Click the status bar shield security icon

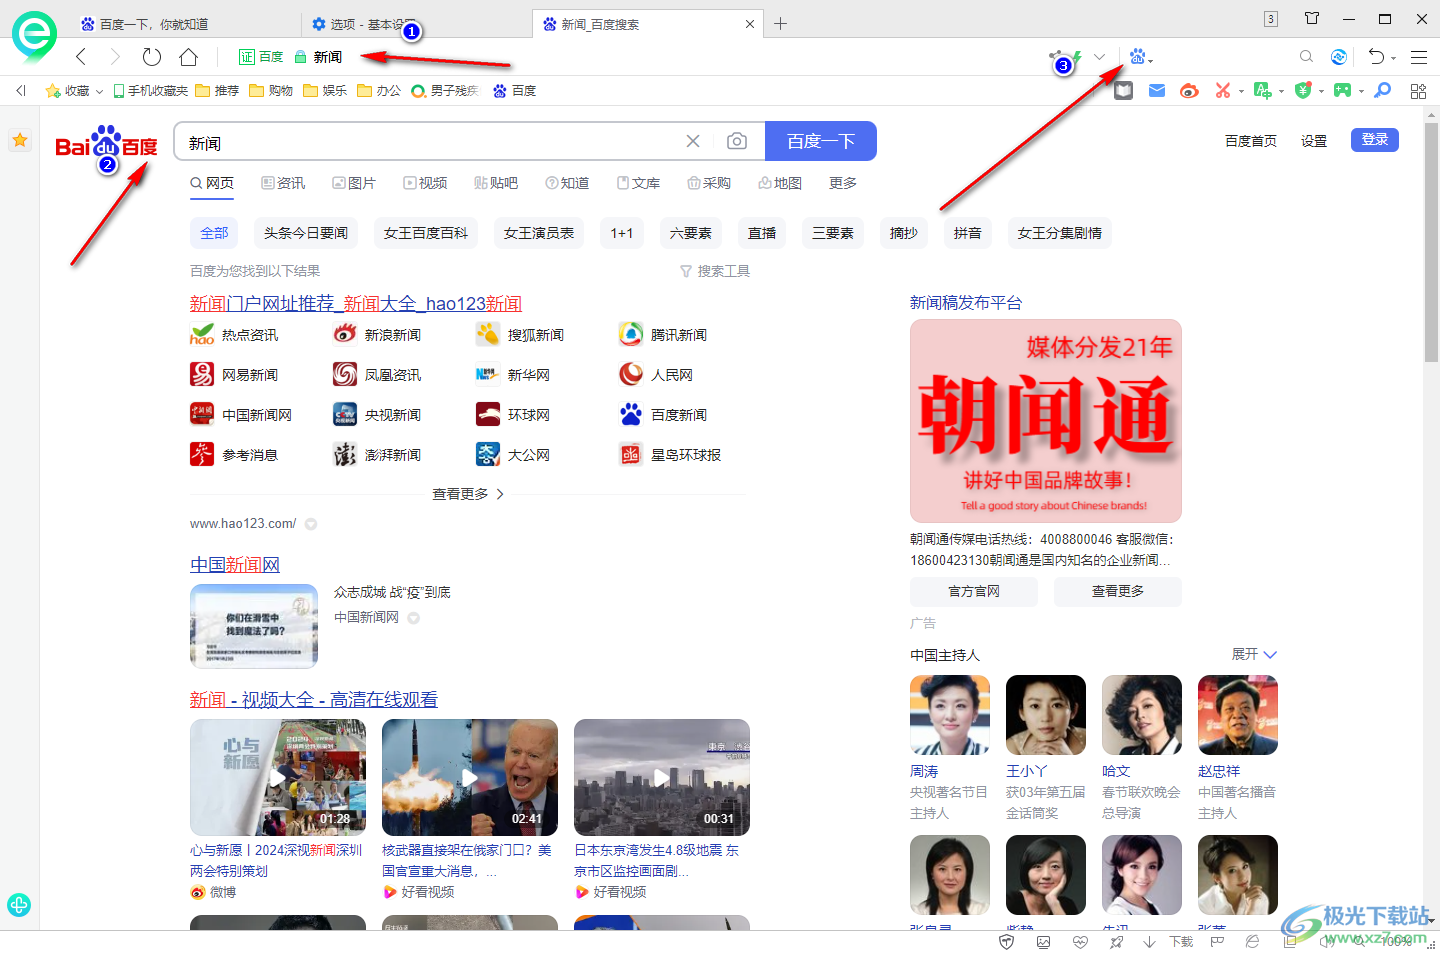[1007, 942]
